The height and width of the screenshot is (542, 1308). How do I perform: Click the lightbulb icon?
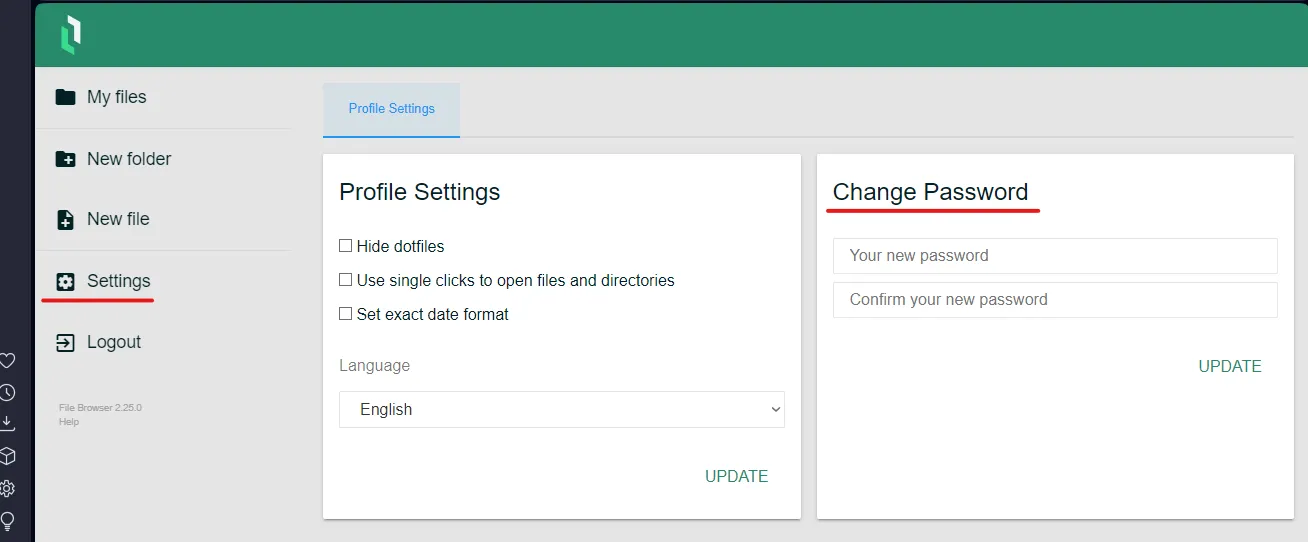click(7, 521)
